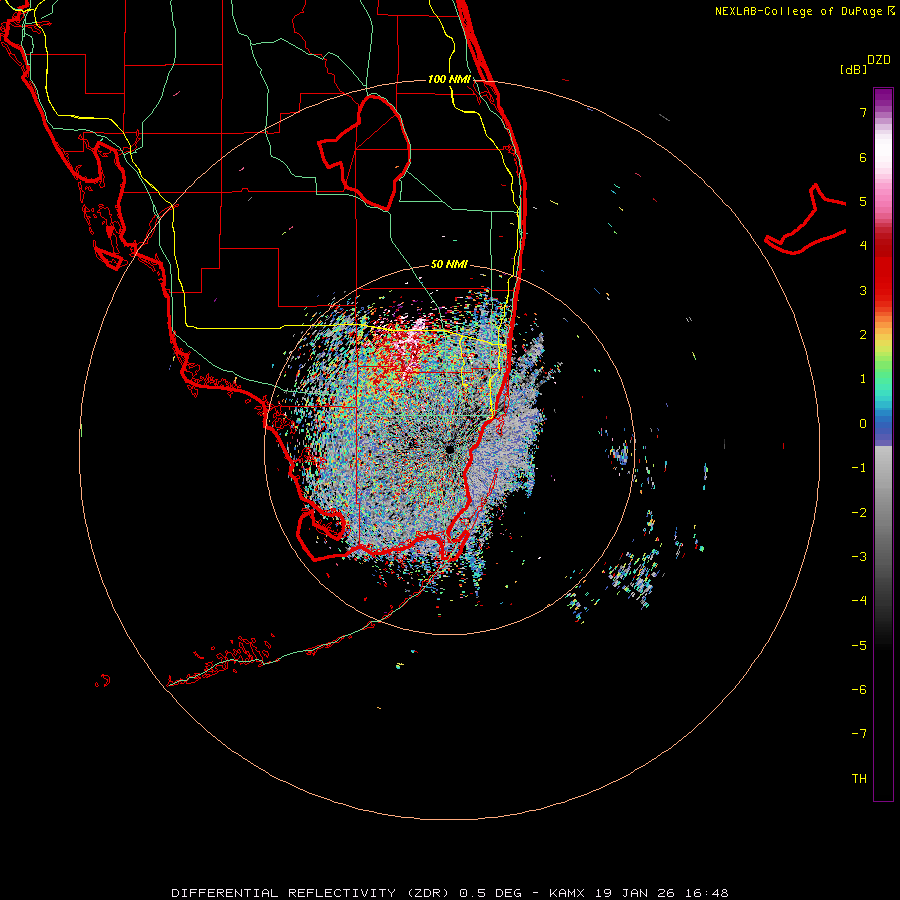900x900 pixels.
Task: Click the -4 value on the color scale
Action: coord(859,601)
